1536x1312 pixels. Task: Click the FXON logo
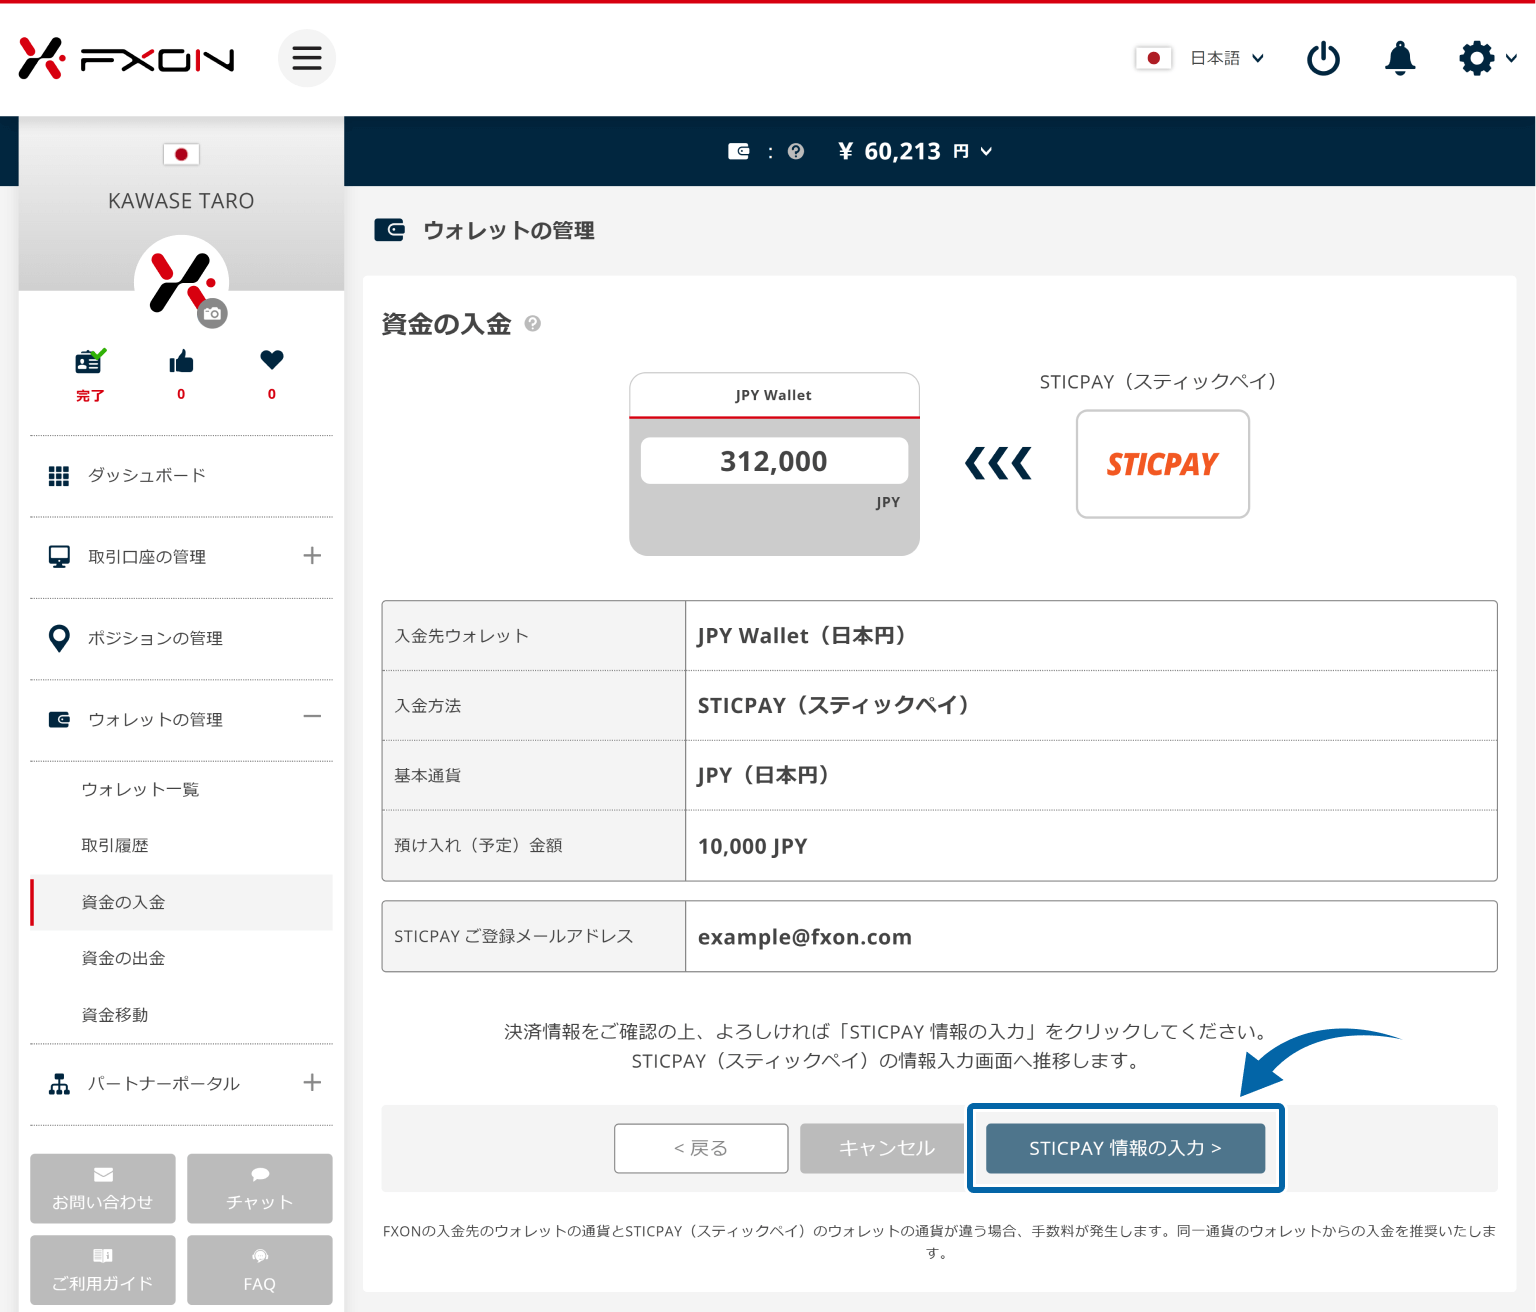click(x=126, y=59)
